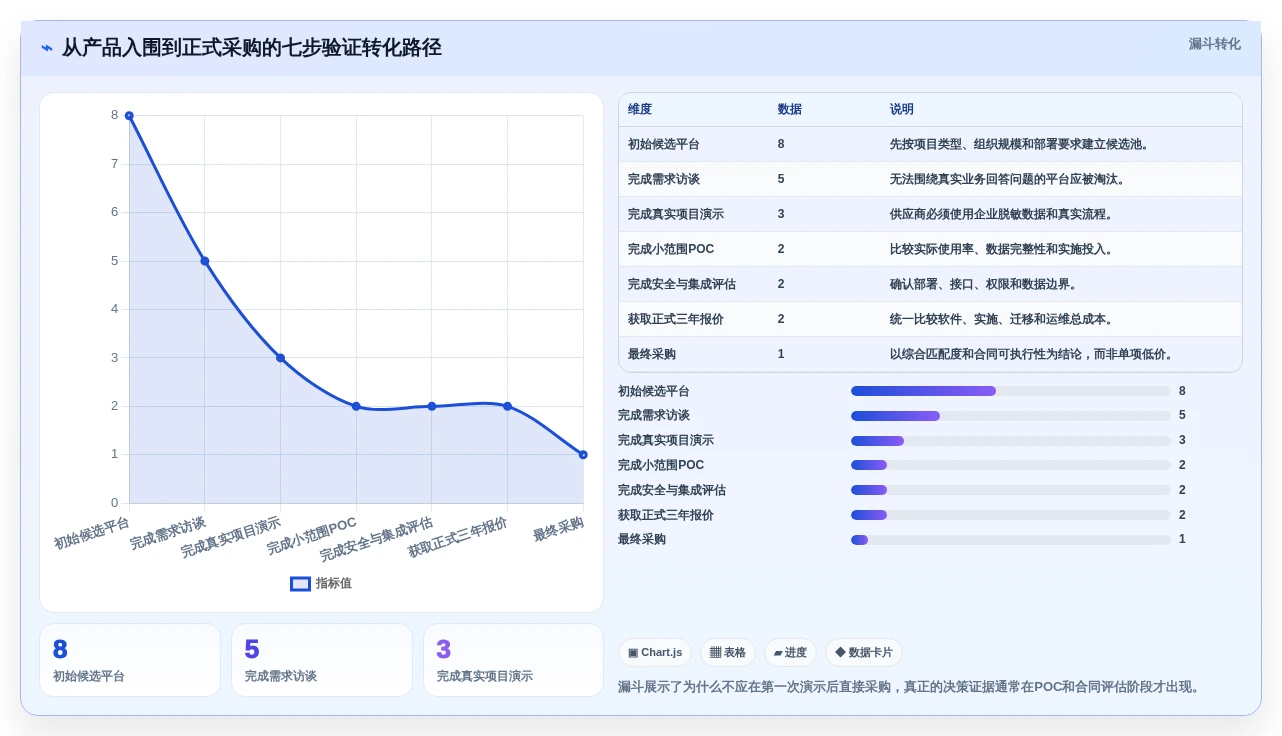Click the 完成小范围POC progress bar

click(x=1010, y=465)
